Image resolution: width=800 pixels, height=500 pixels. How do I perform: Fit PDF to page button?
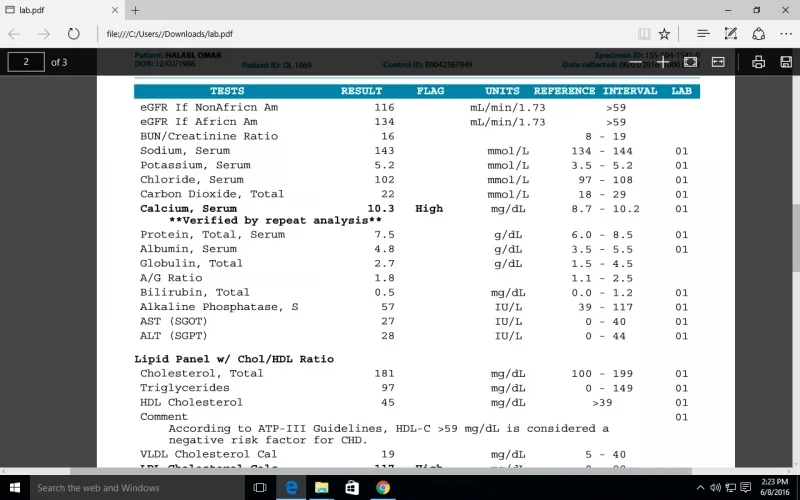click(x=690, y=62)
